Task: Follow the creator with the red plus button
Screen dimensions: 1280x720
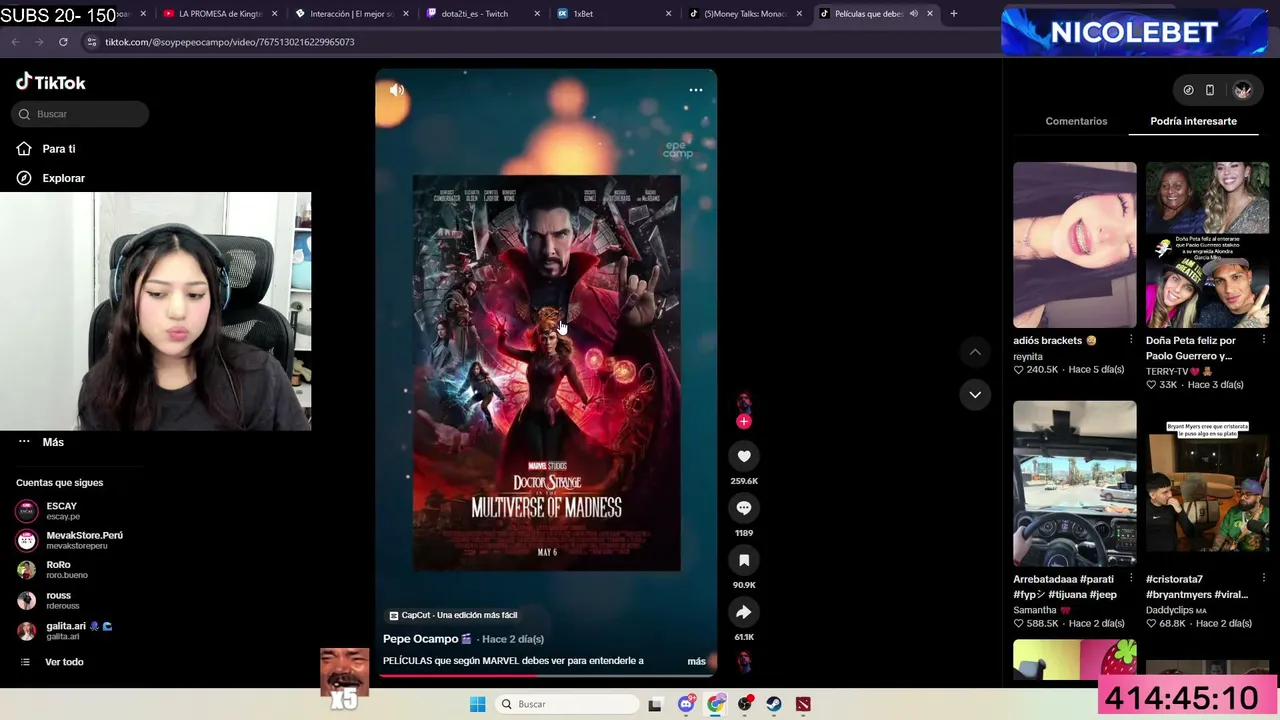Action: pos(743,422)
